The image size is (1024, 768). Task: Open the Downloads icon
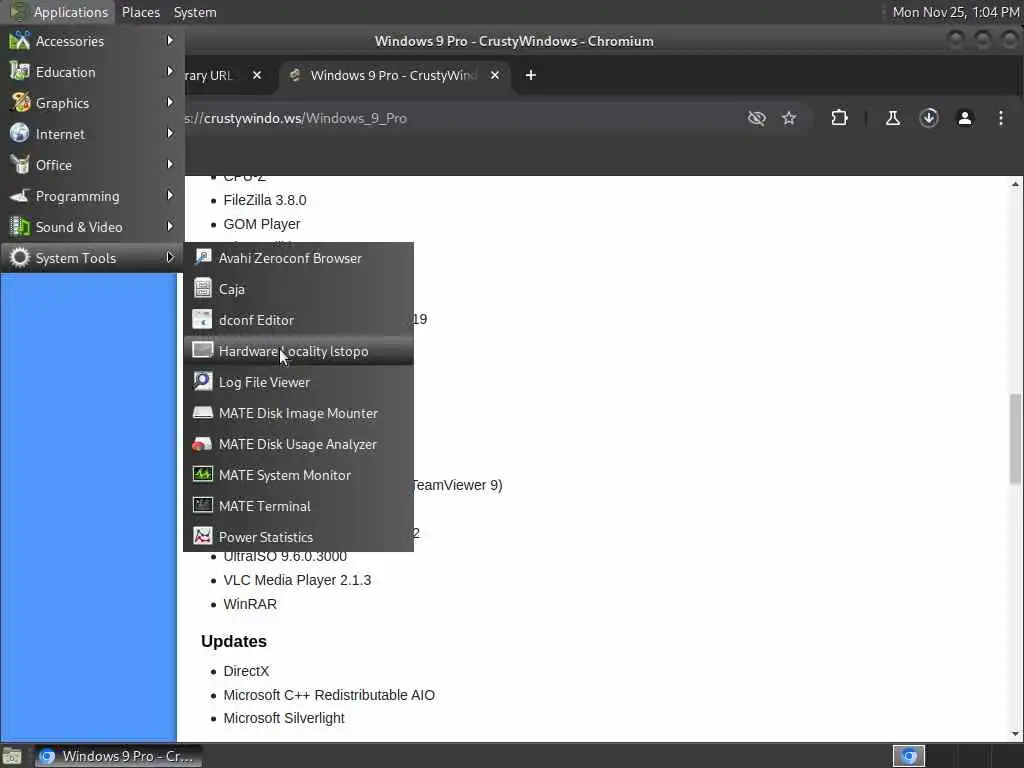929,118
